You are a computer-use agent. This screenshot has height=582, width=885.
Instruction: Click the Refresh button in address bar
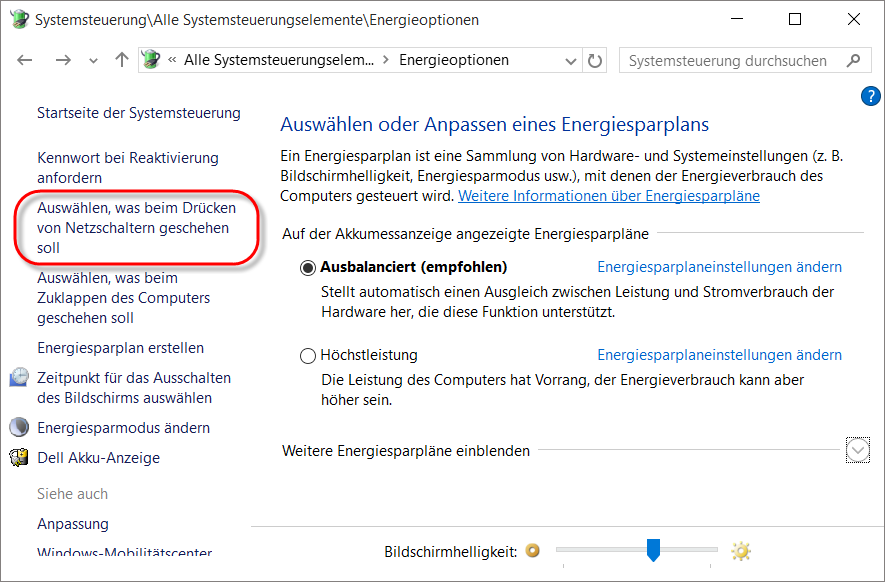(x=596, y=60)
